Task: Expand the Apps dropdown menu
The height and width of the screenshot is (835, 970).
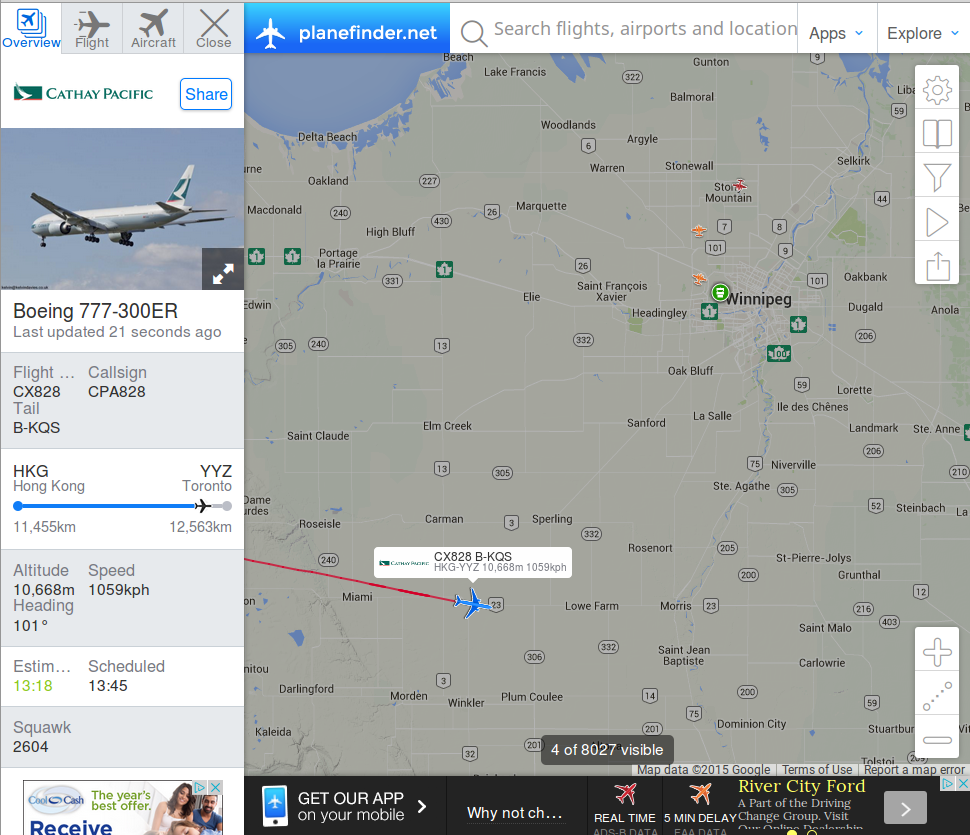Action: [x=836, y=33]
